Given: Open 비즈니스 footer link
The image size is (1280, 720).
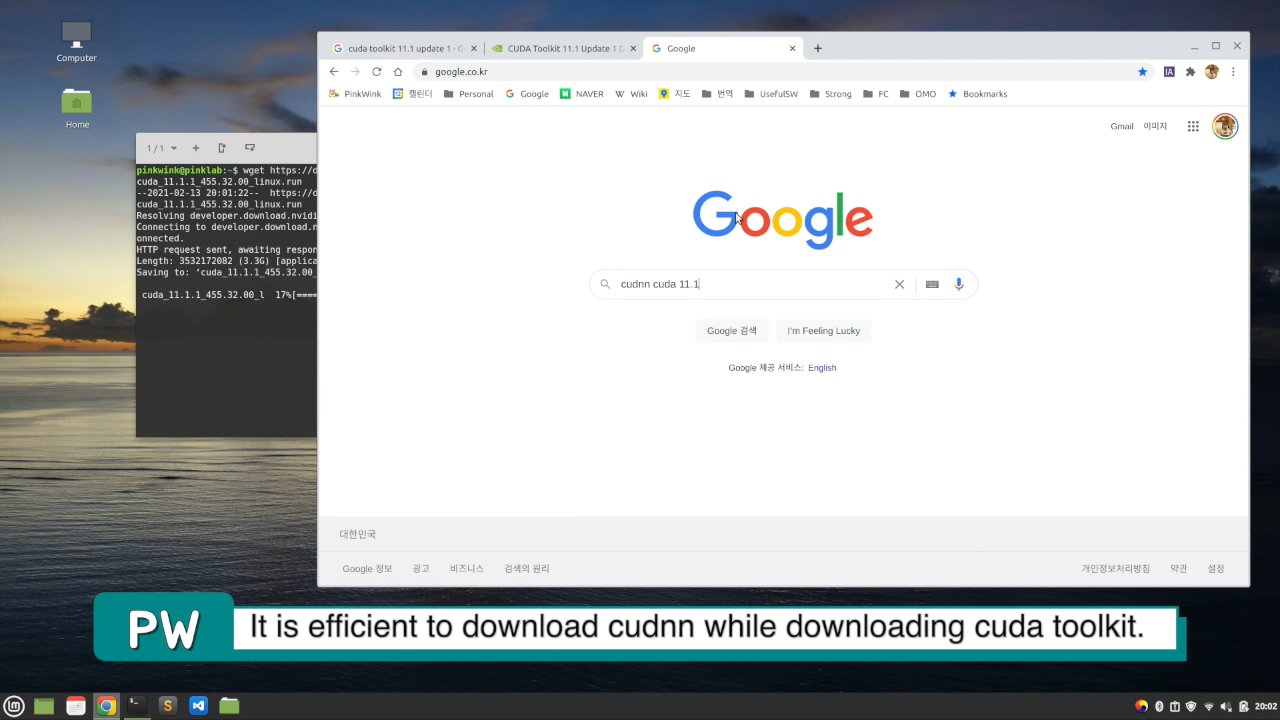Looking at the screenshot, I should tap(467, 569).
